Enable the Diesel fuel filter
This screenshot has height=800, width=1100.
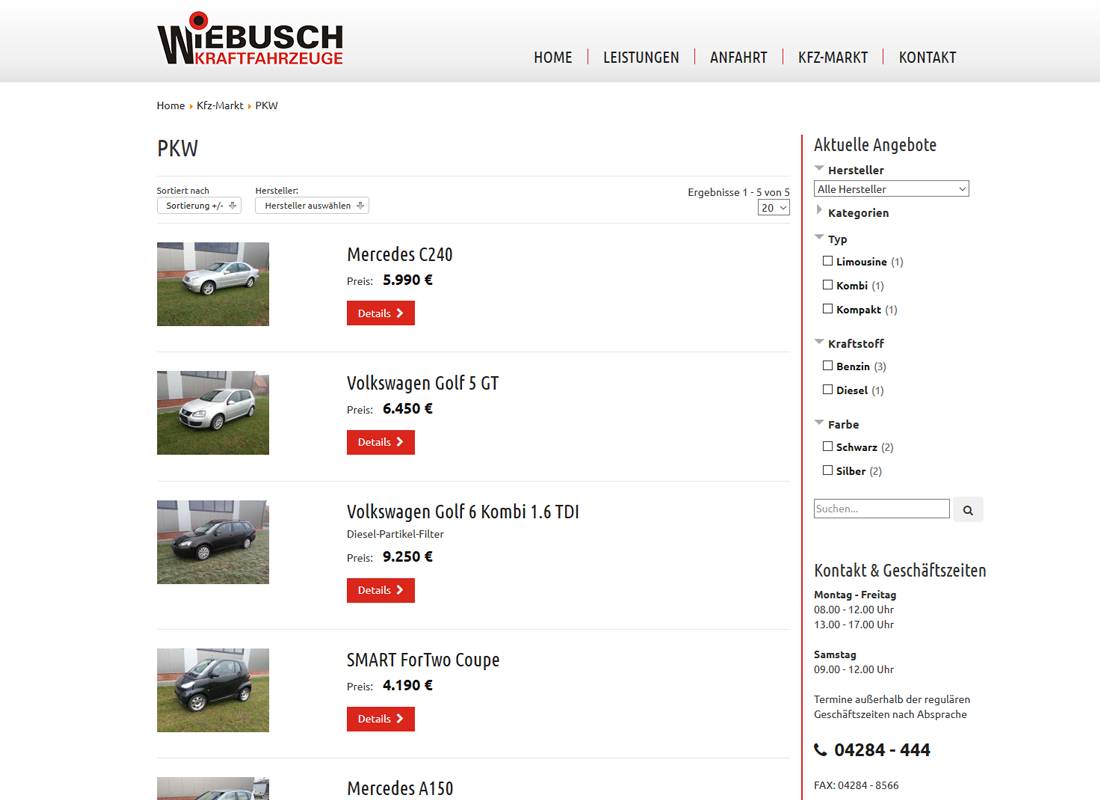click(x=828, y=389)
